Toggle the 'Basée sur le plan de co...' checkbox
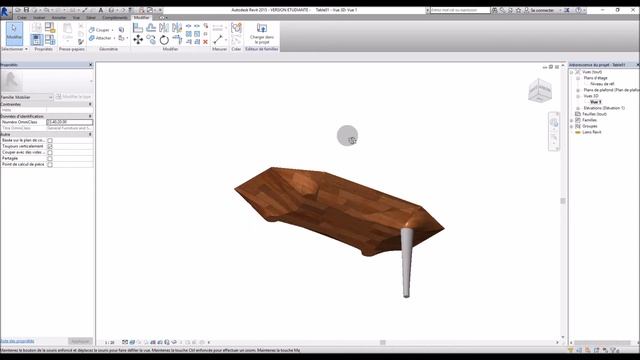This screenshot has width=640, height=360. point(50,140)
